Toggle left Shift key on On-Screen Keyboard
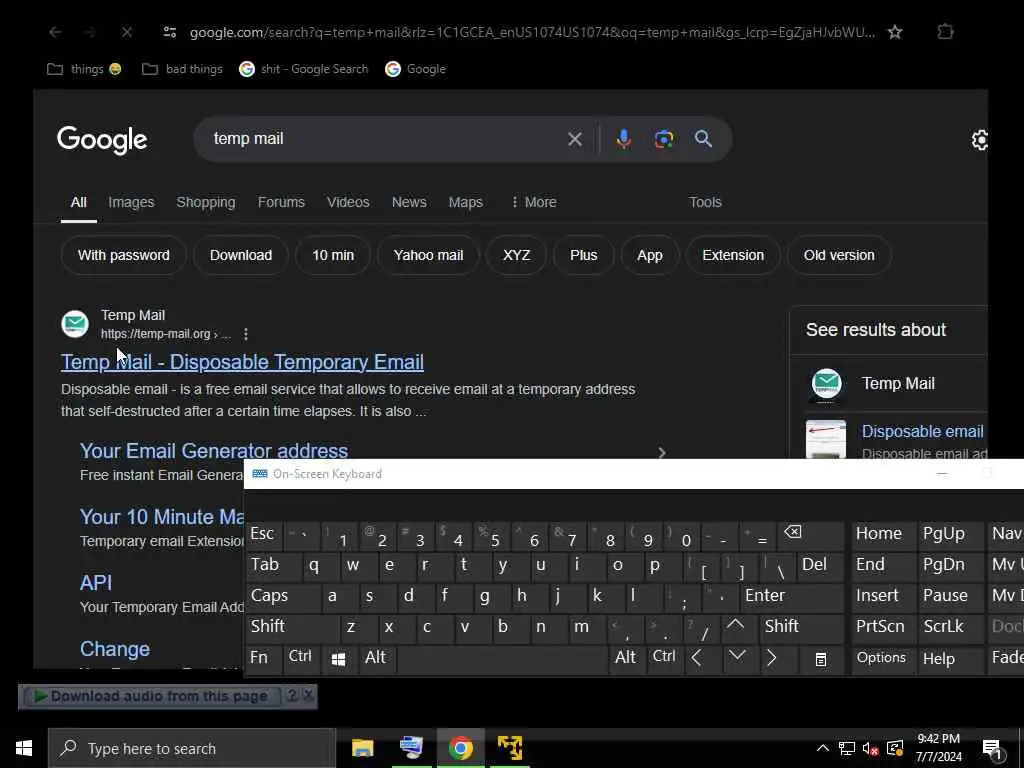The image size is (1024, 768). 293,626
